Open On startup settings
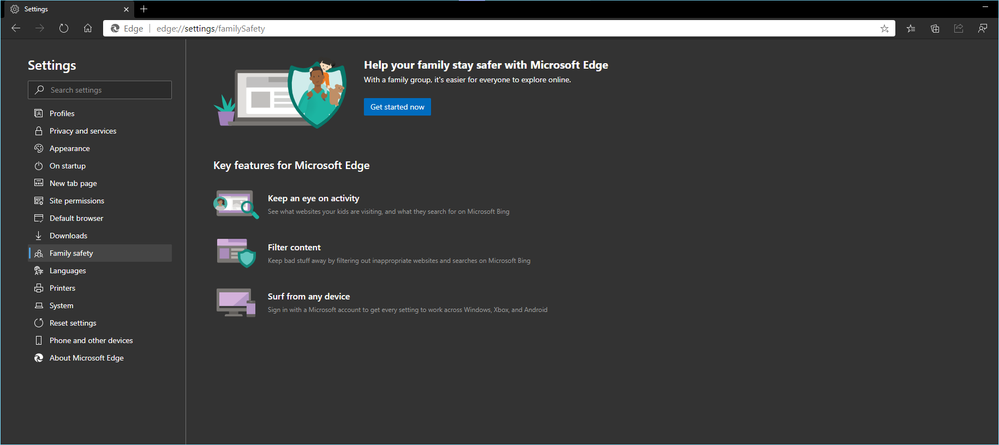 click(100, 166)
